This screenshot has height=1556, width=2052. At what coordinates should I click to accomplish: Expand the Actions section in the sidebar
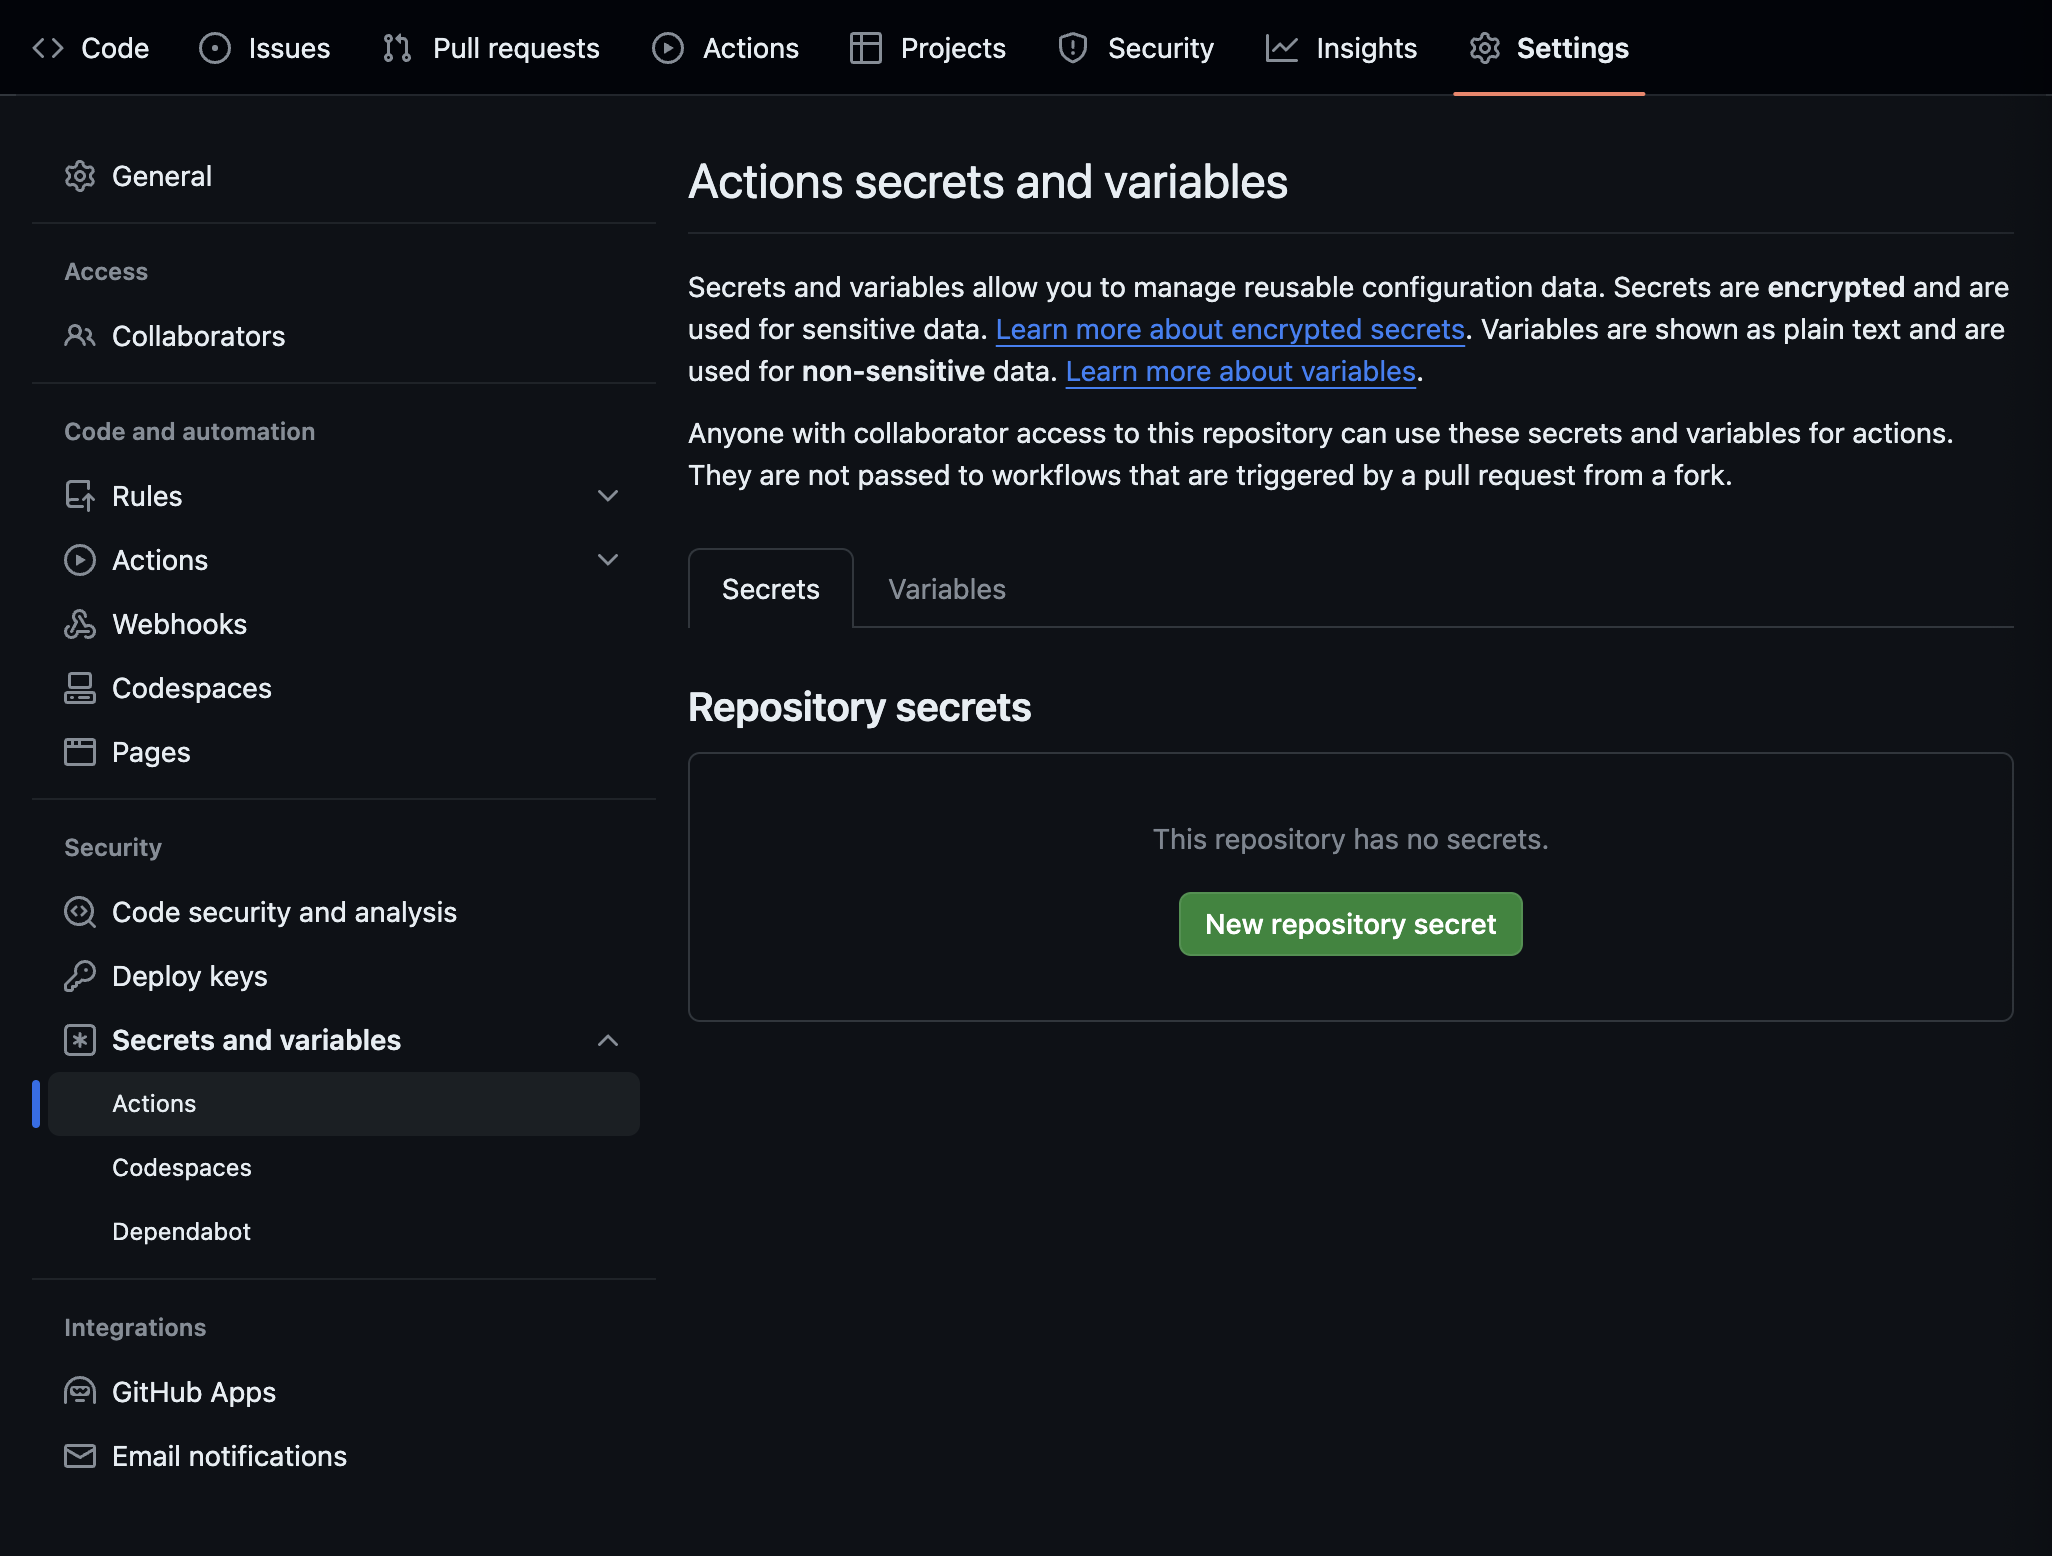tap(609, 560)
